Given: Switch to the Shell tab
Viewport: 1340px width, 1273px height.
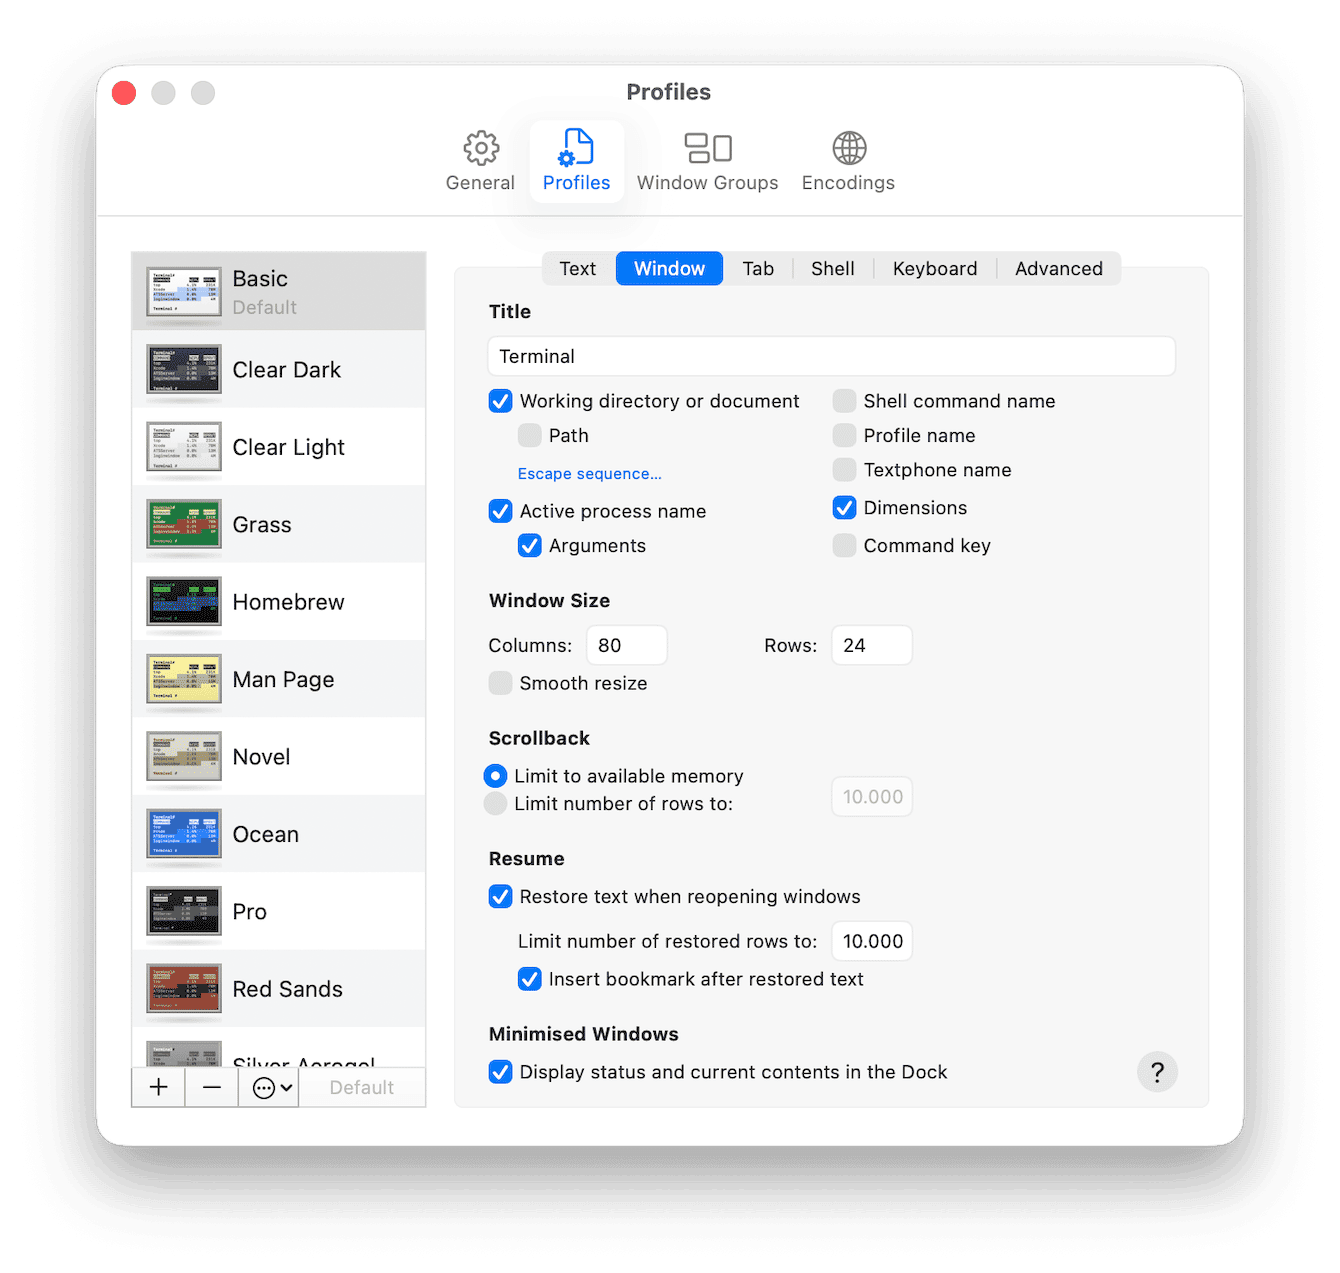Looking at the screenshot, I should coord(833,269).
